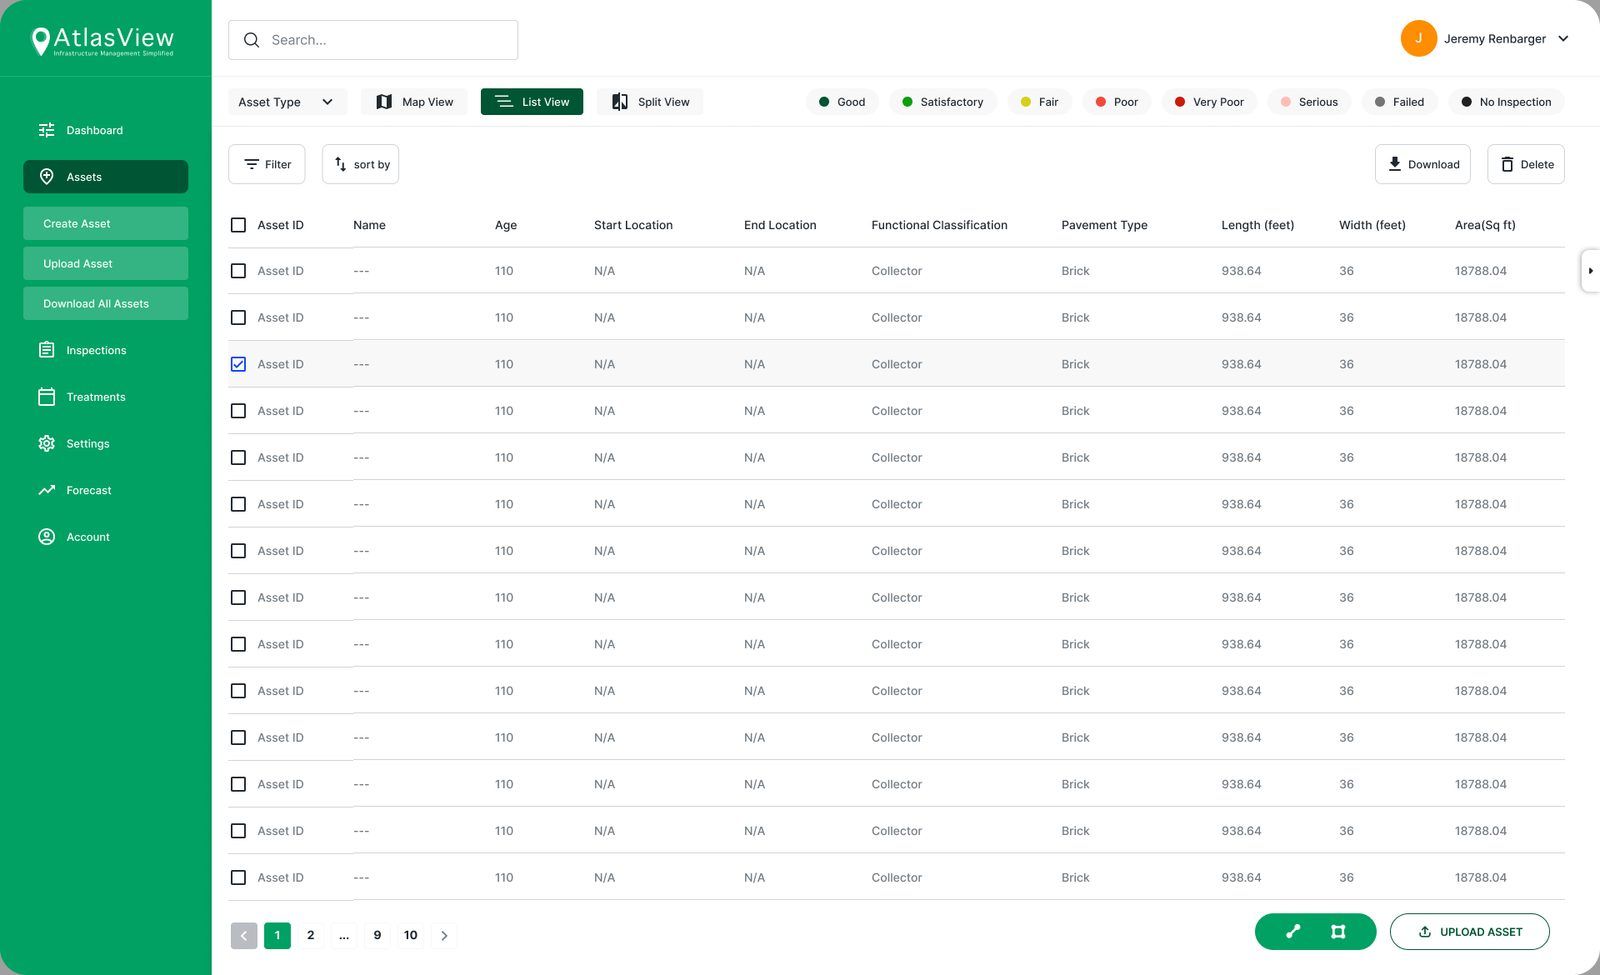Tick the select-all checkbox in table header
The width and height of the screenshot is (1600, 975).
pyautogui.click(x=238, y=225)
